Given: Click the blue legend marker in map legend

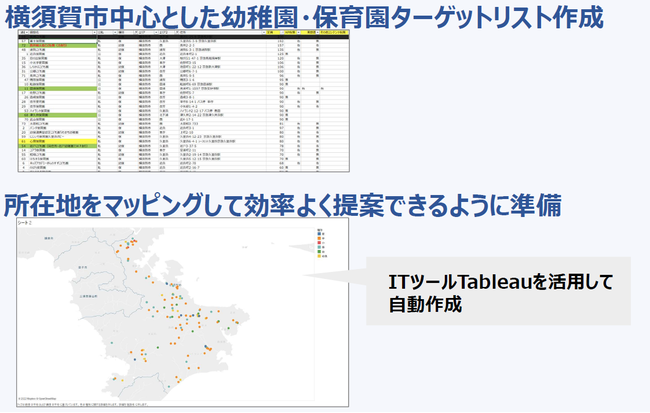Looking at the screenshot, I should point(320,234).
